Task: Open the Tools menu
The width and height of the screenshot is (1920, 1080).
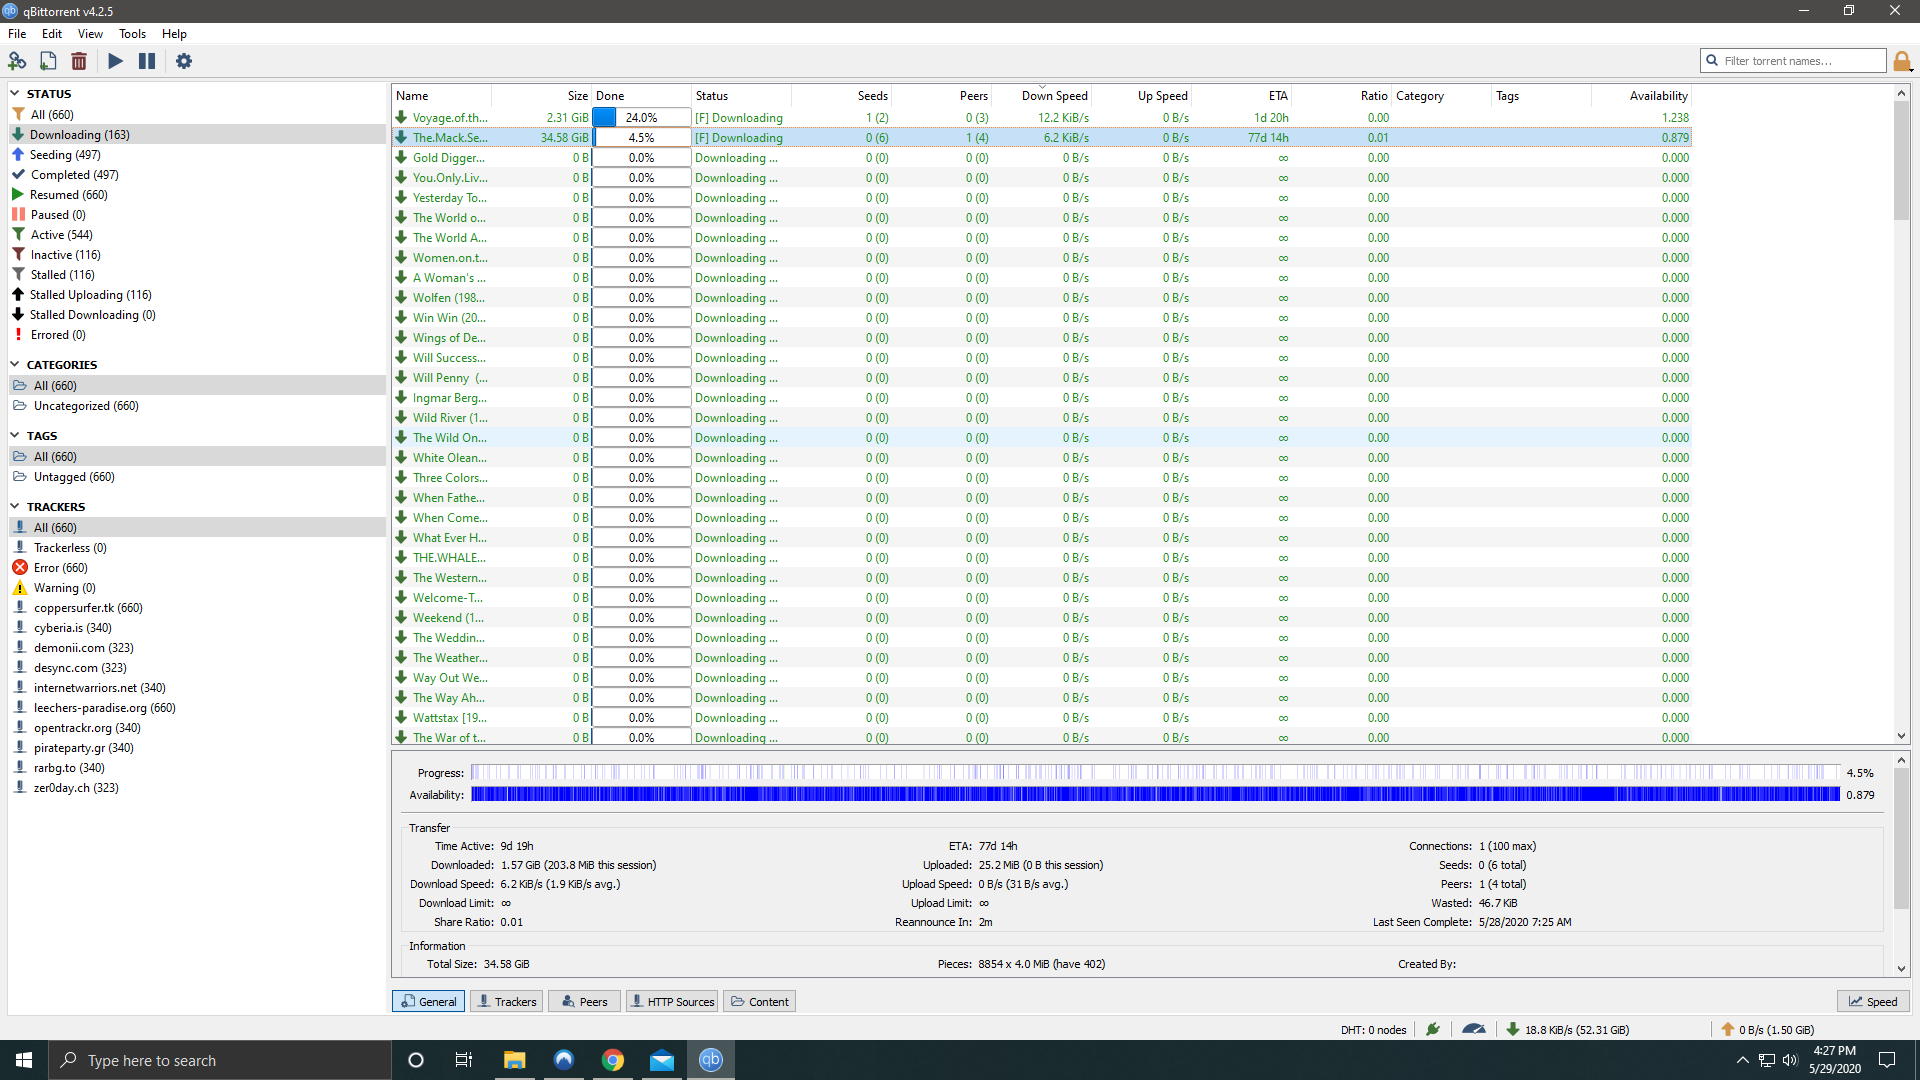Action: (132, 34)
